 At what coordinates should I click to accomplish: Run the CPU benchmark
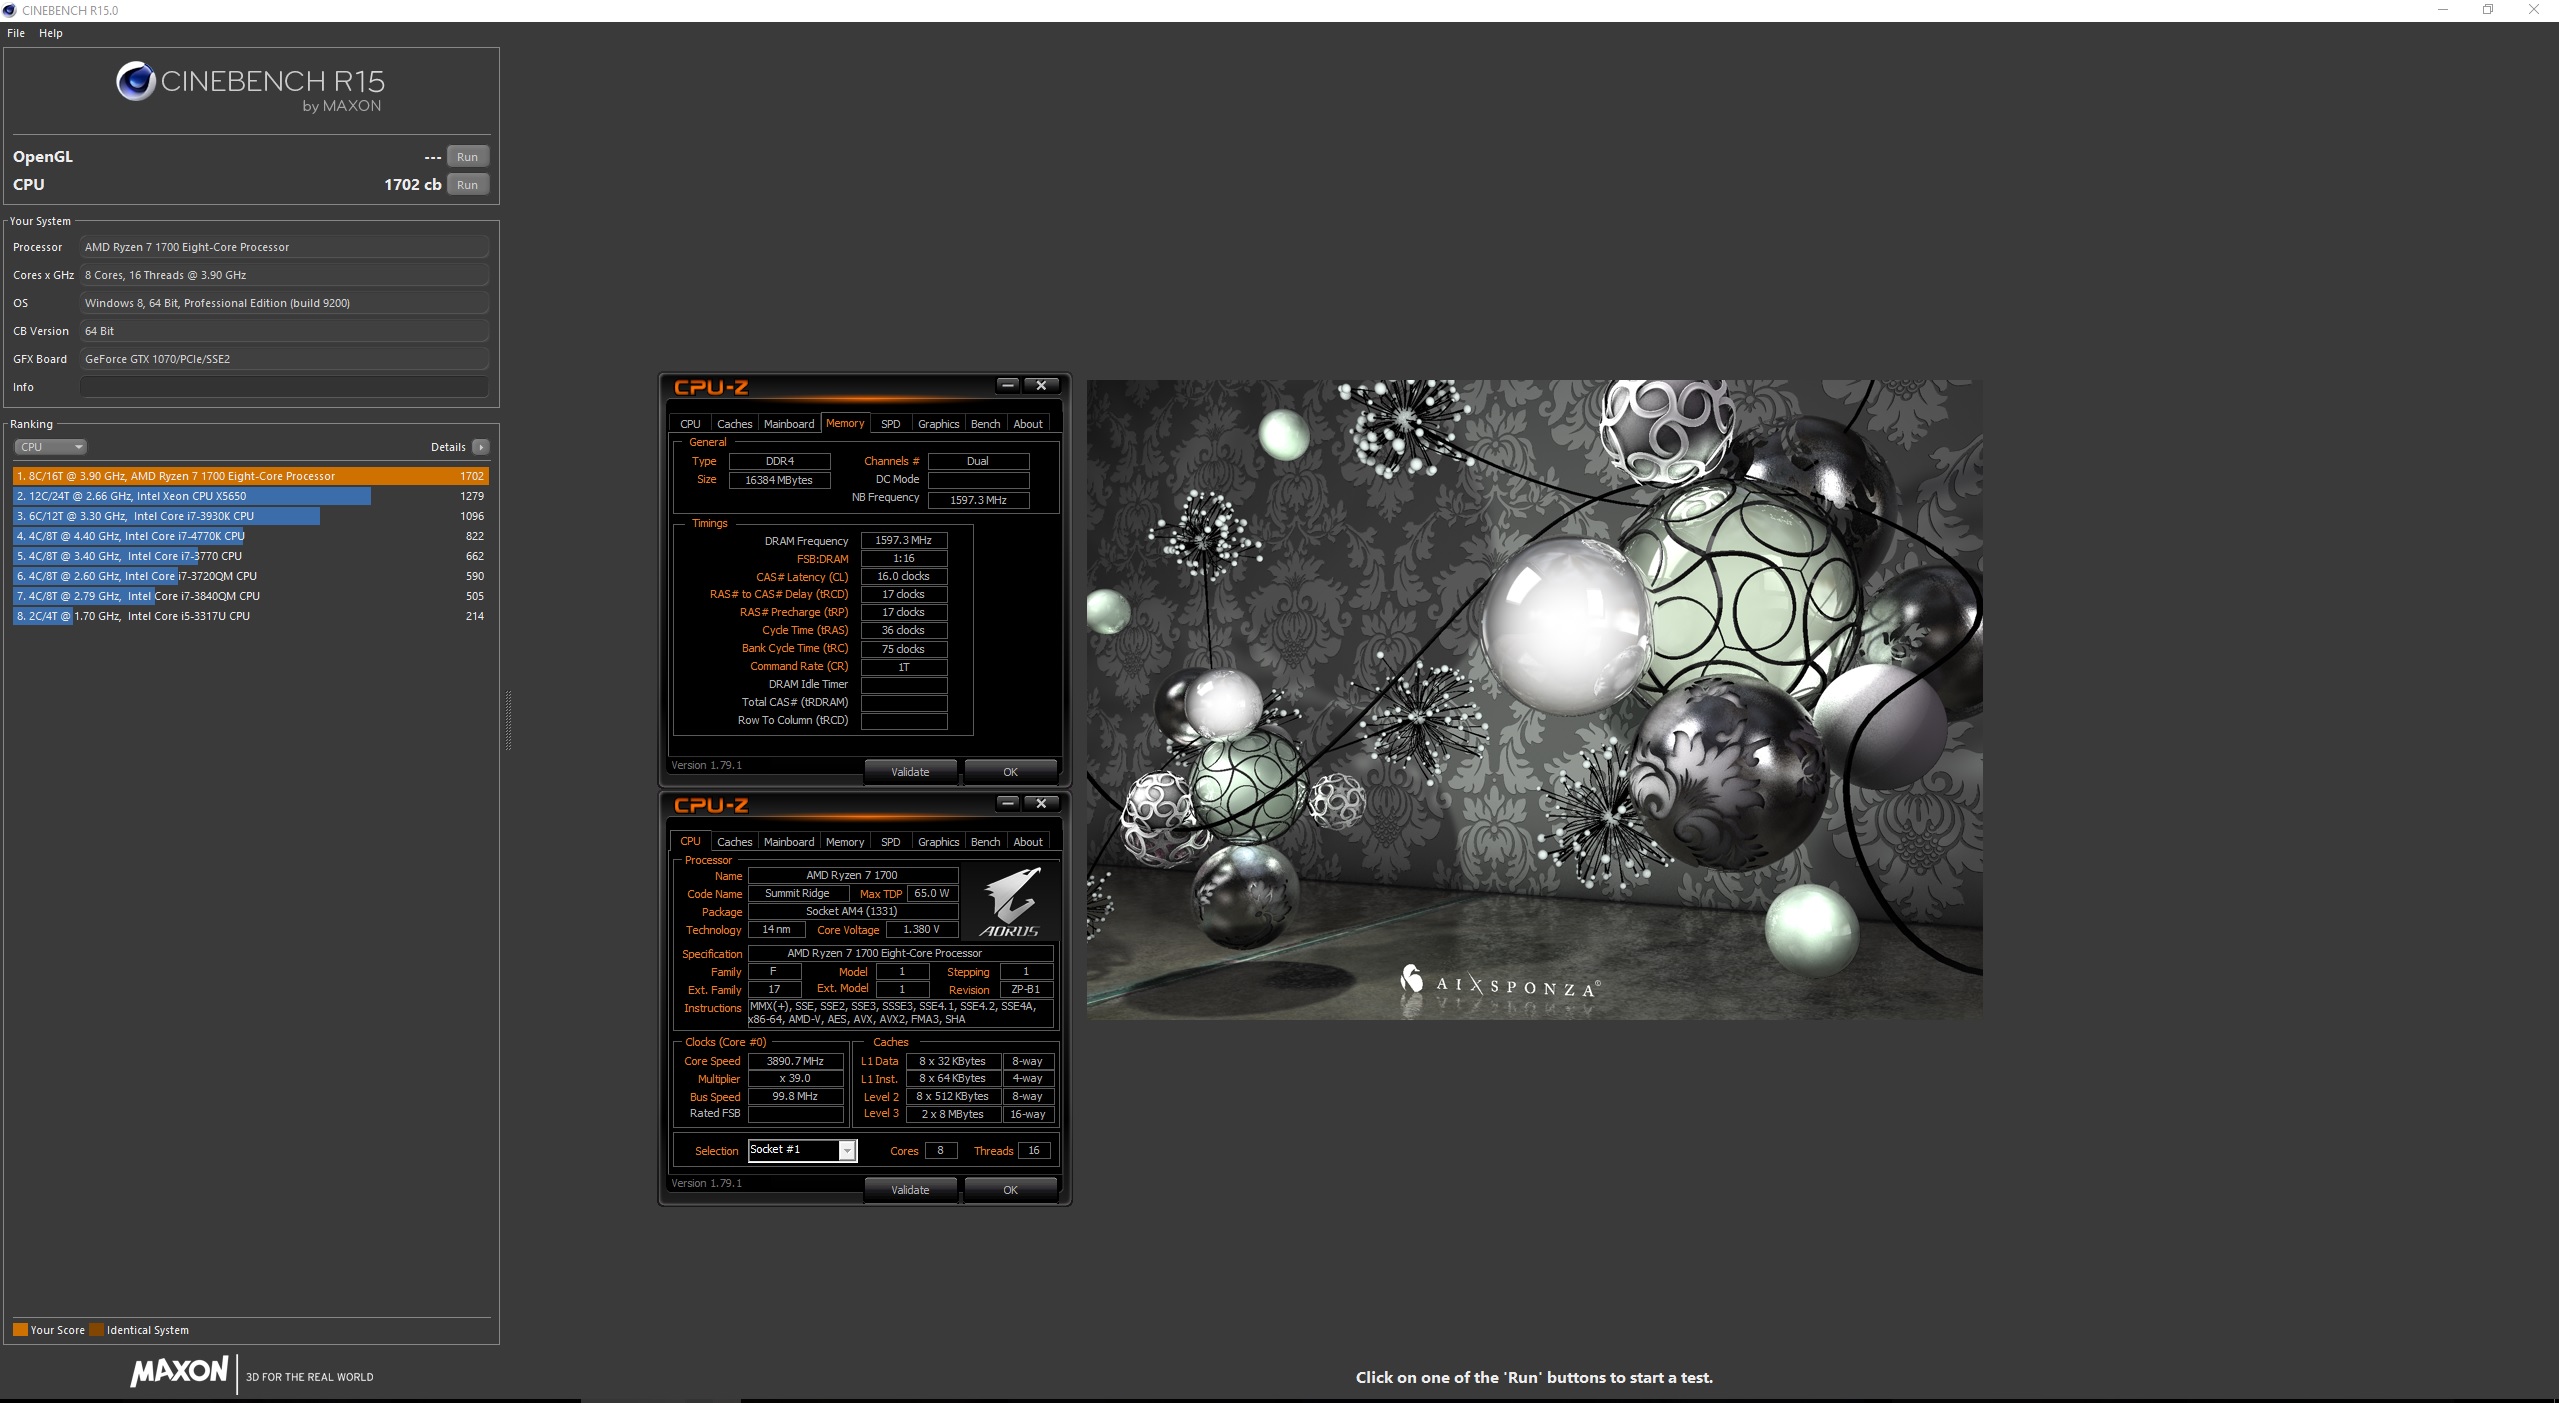click(x=467, y=185)
